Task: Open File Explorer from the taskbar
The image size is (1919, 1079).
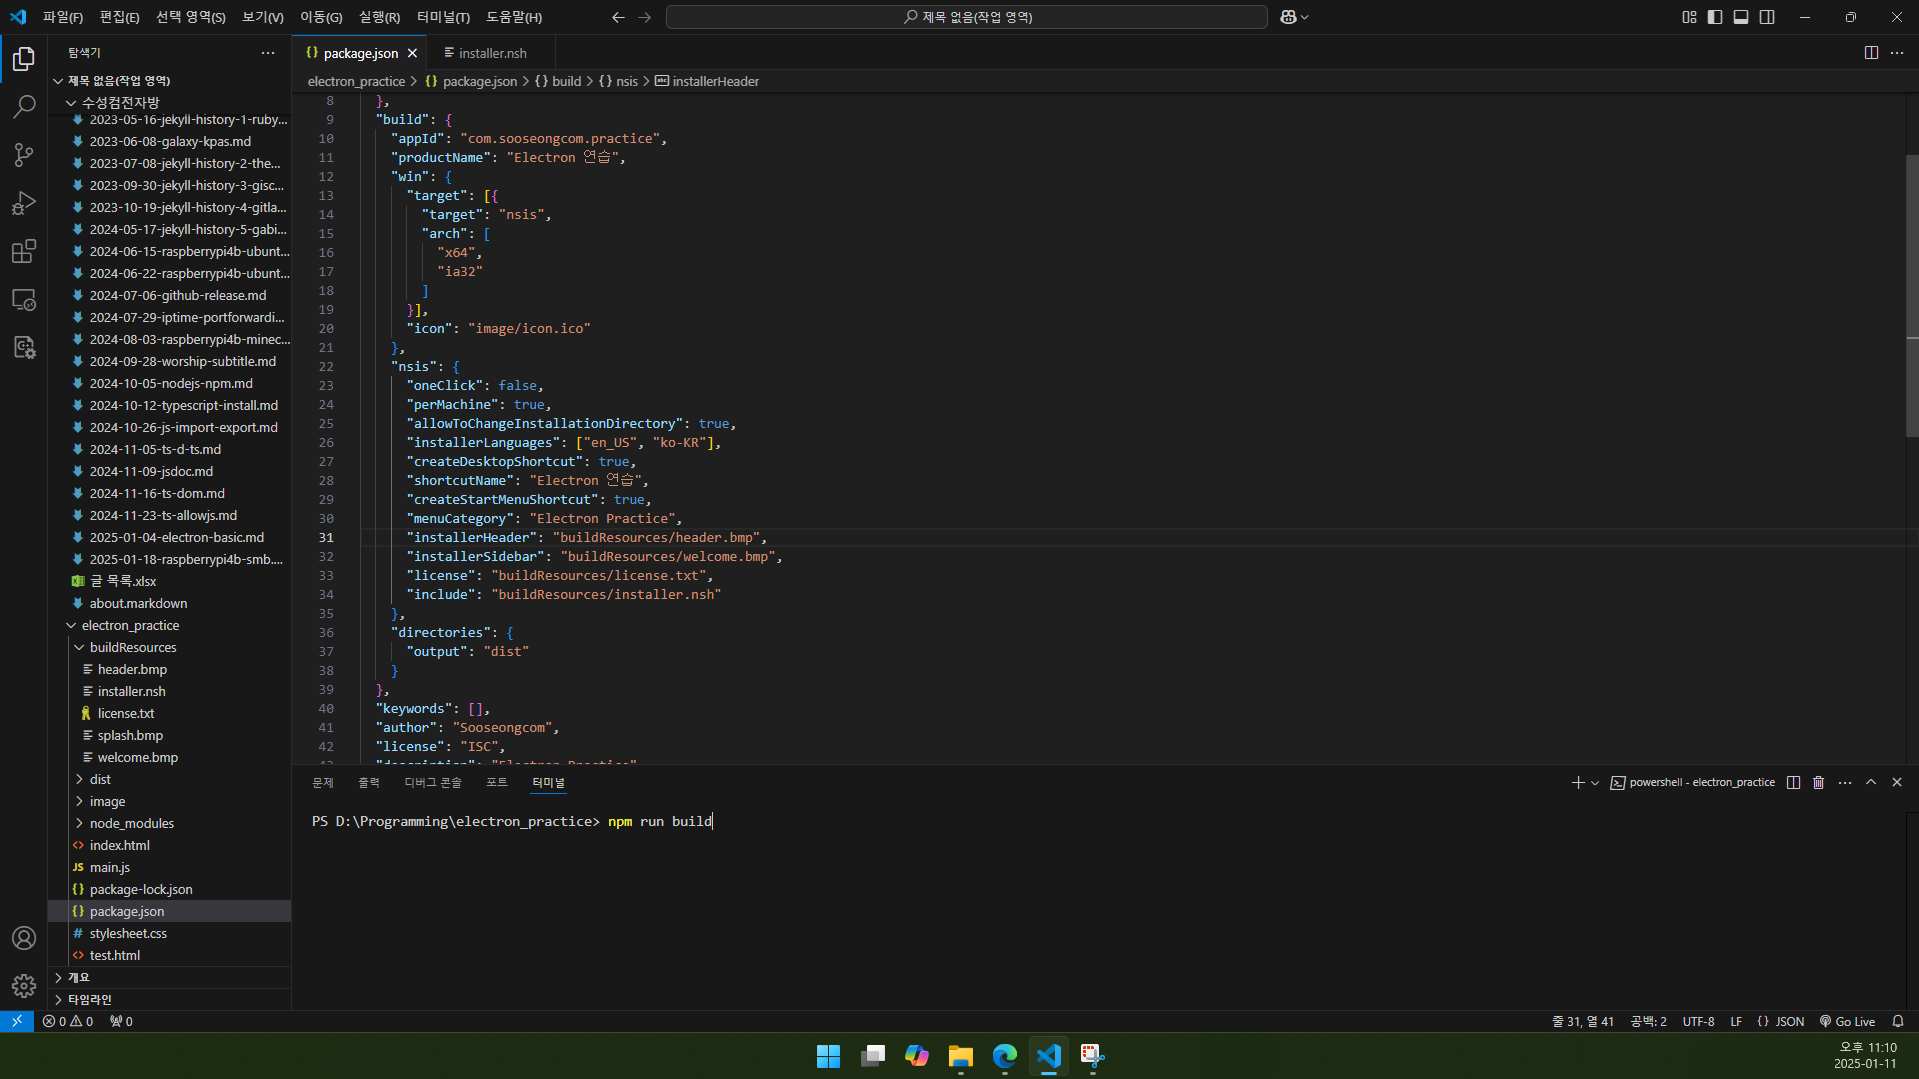Action: coord(960,1056)
